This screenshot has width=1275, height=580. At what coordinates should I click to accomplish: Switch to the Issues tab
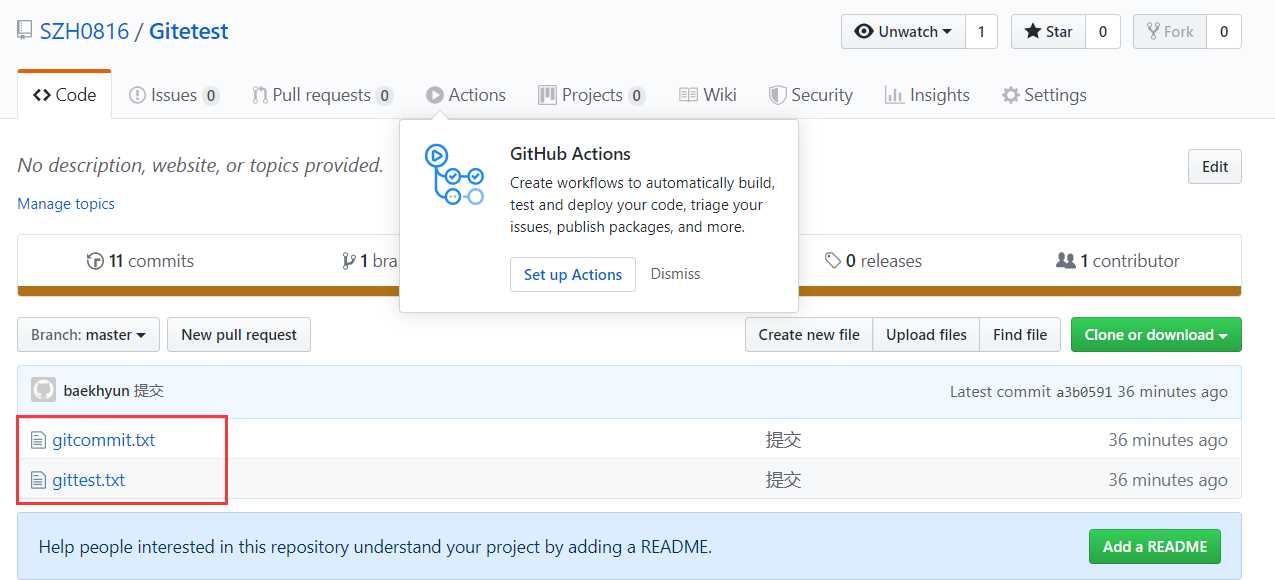coord(173,95)
